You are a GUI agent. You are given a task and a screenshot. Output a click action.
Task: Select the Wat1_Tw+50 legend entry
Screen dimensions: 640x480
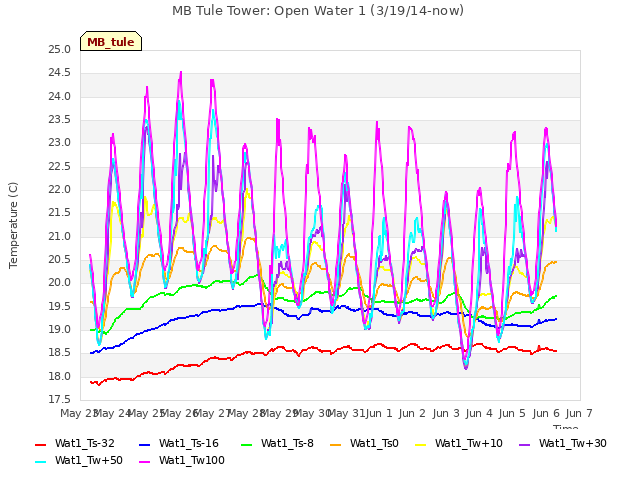[79, 461]
